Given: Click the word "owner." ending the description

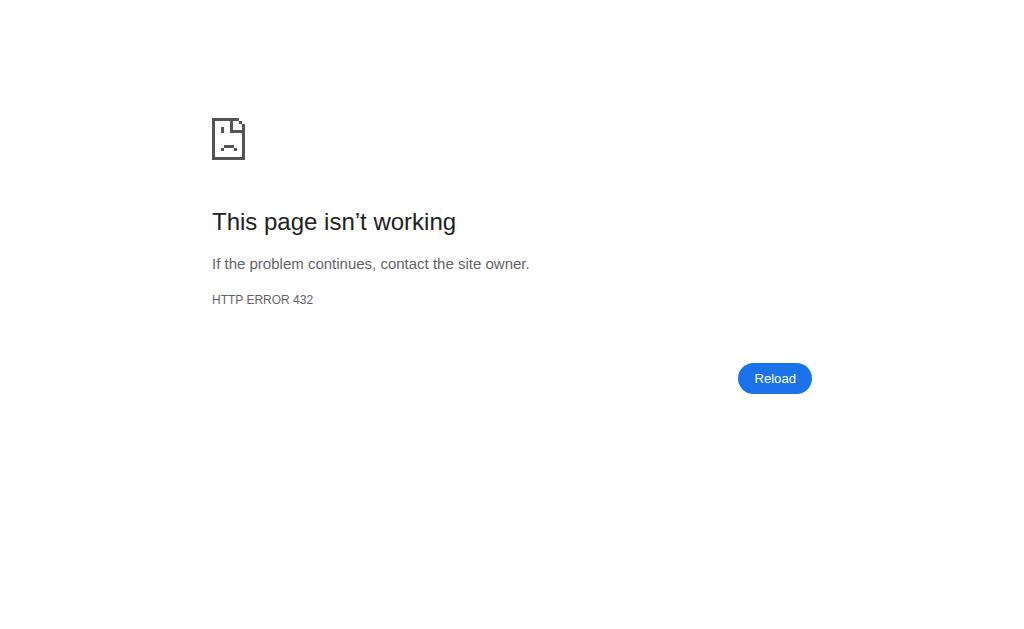Looking at the screenshot, I should point(507,264).
